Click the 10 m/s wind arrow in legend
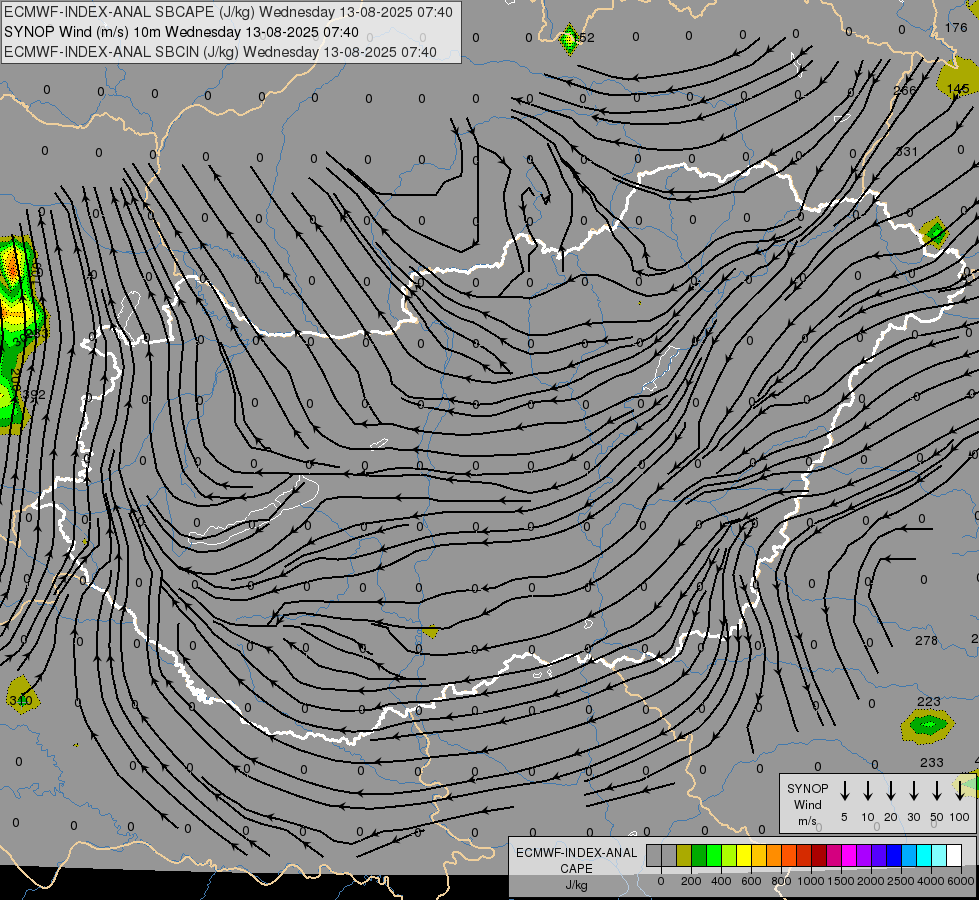Viewport: 979px width, 900px height. click(867, 790)
